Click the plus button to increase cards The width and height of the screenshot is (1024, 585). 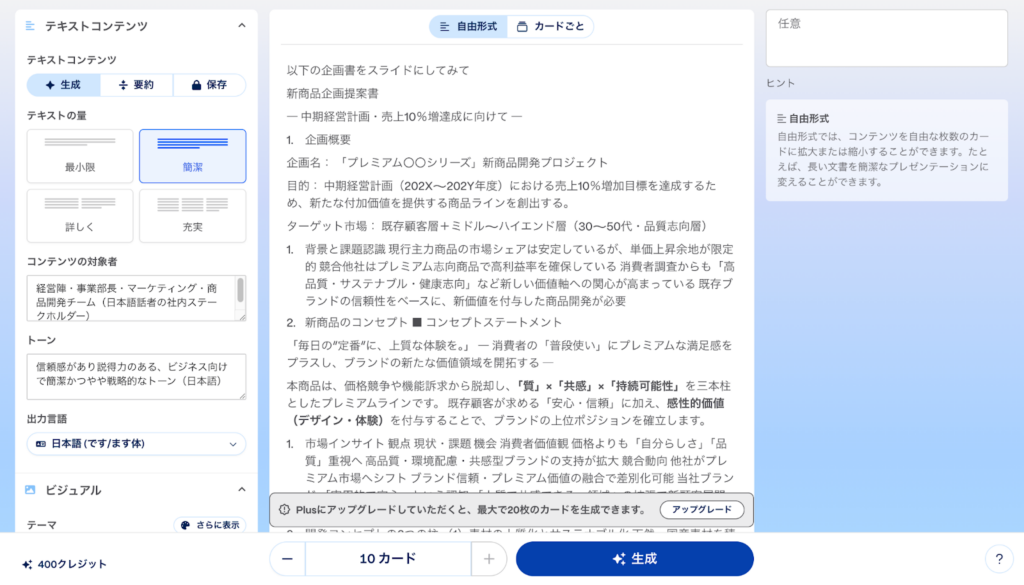pos(488,559)
